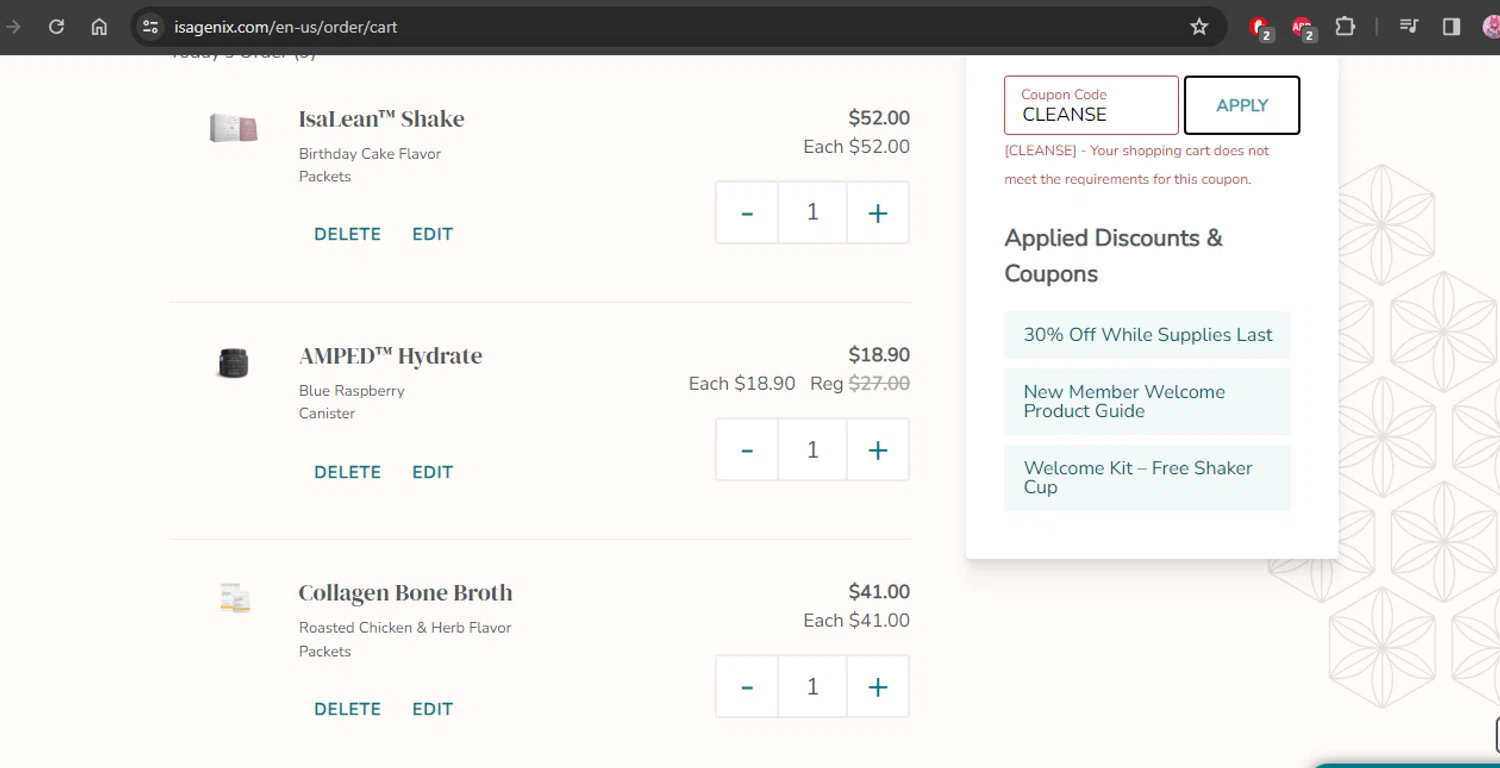Click the forward navigation arrow
This screenshot has width=1500, height=768.
click(13, 27)
